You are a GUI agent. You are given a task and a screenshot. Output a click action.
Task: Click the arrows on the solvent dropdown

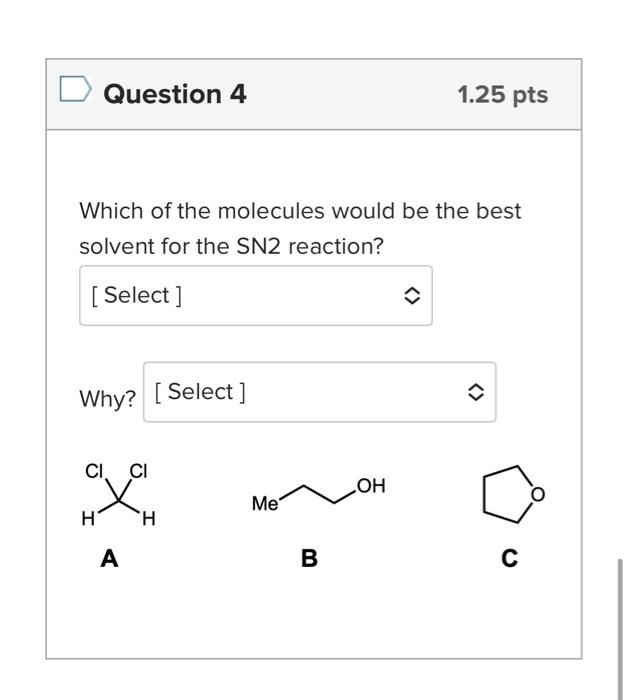(412, 296)
